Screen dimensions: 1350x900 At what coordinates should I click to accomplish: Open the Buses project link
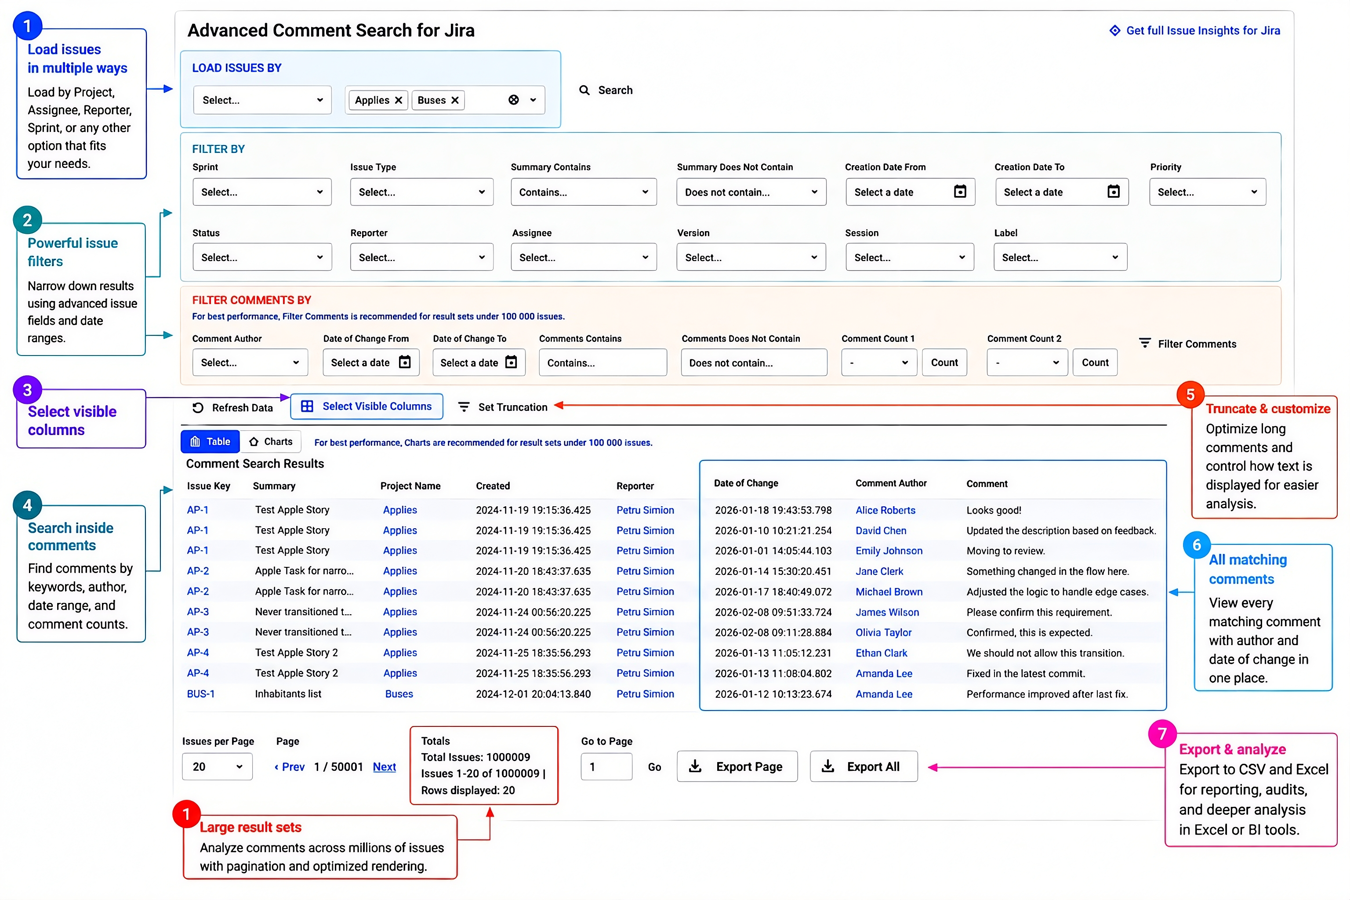399,694
